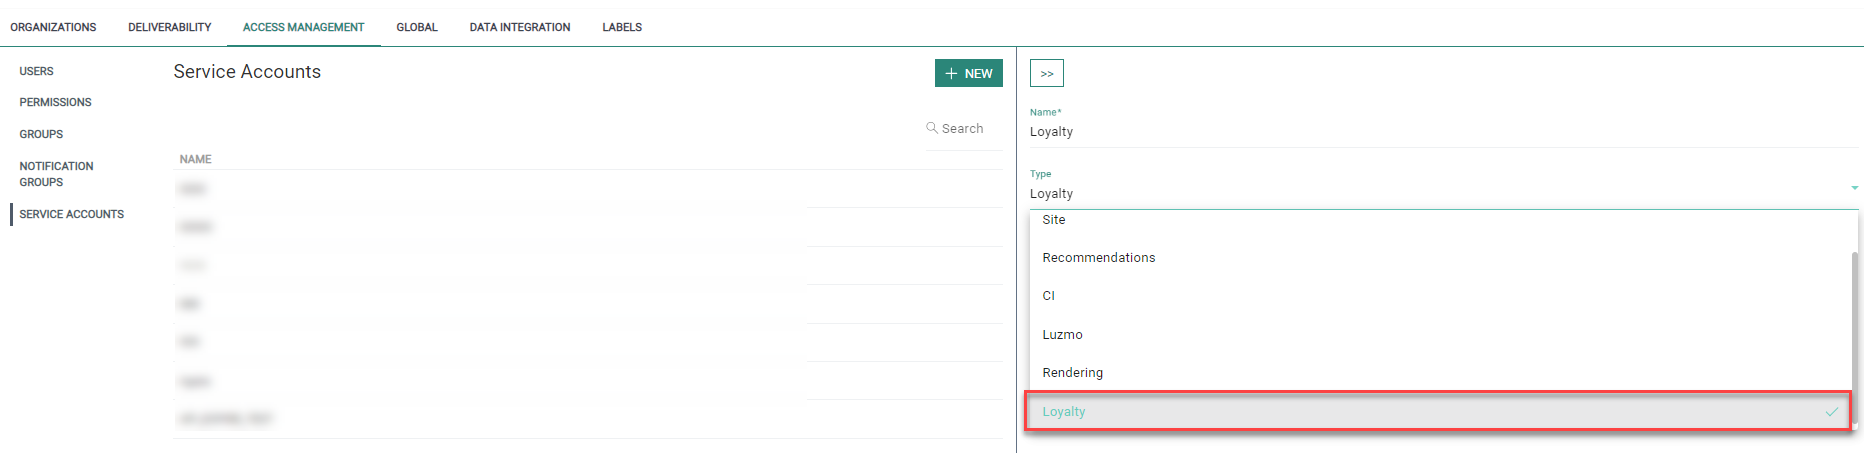Collapse the side panel with >> button
The width and height of the screenshot is (1864, 453).
[x=1046, y=73]
